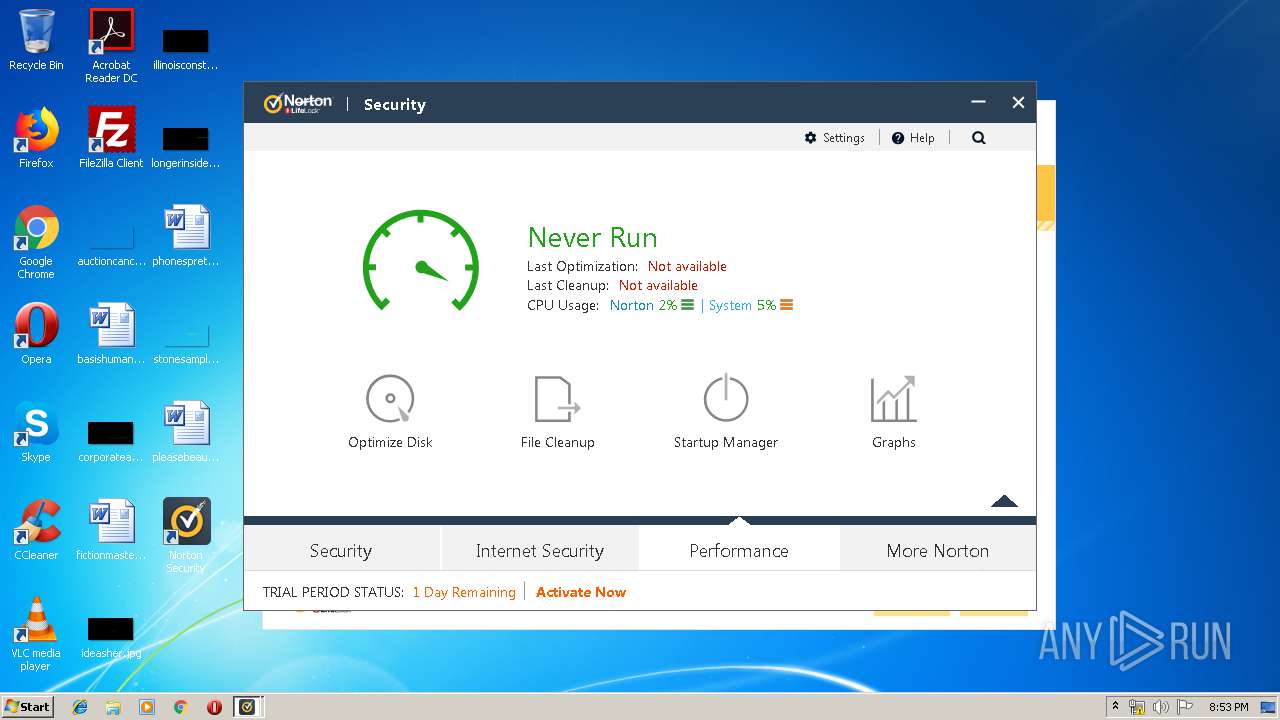This screenshot has height=720, width=1280.
Task: Select the longerinside desktop file
Action: point(186,146)
